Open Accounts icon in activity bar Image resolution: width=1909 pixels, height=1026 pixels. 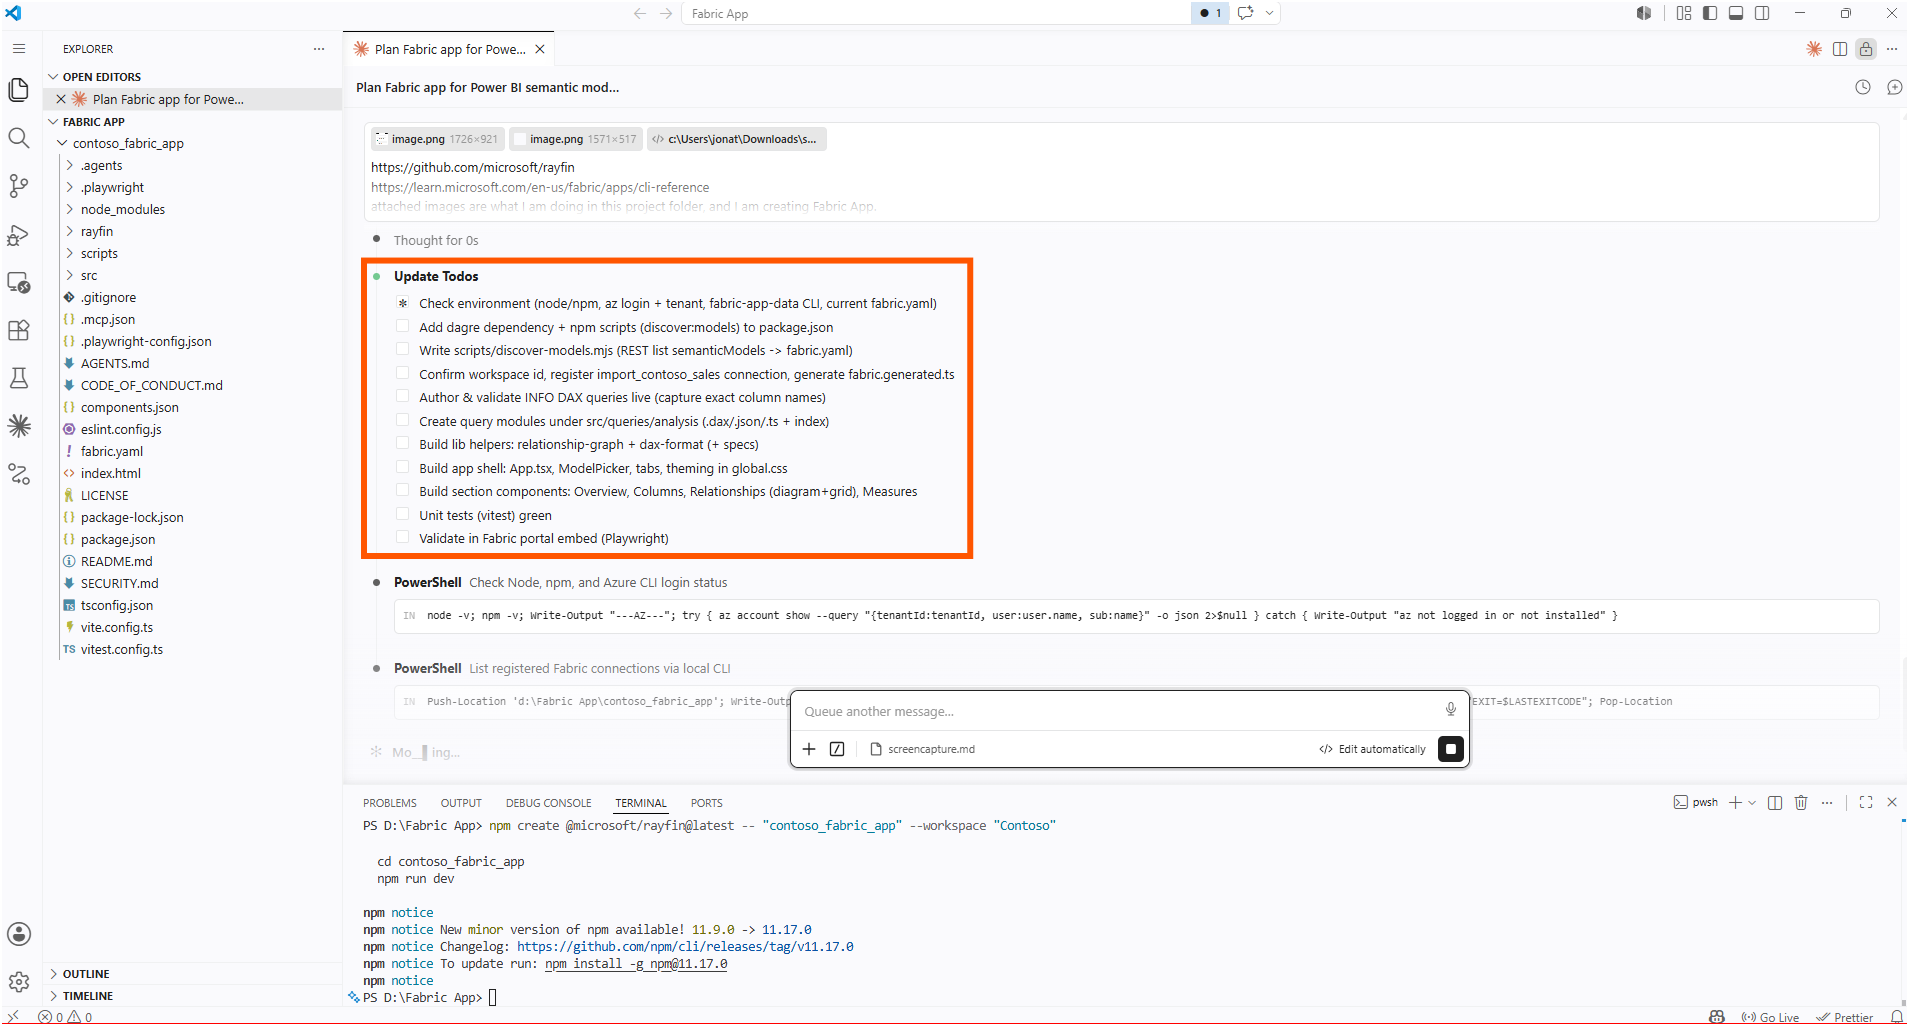tap(18, 935)
